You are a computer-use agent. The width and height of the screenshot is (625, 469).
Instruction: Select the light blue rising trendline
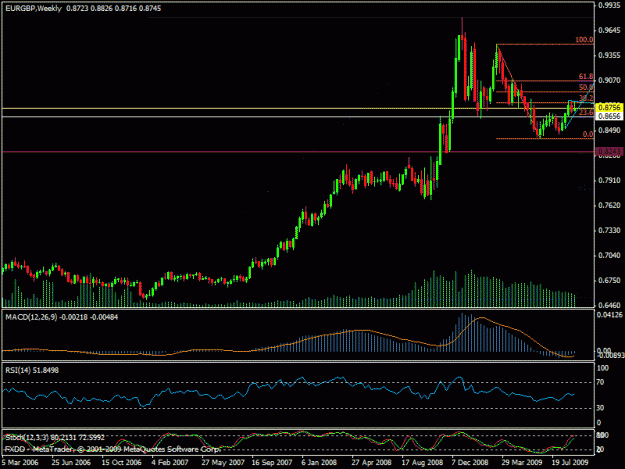(x=578, y=107)
